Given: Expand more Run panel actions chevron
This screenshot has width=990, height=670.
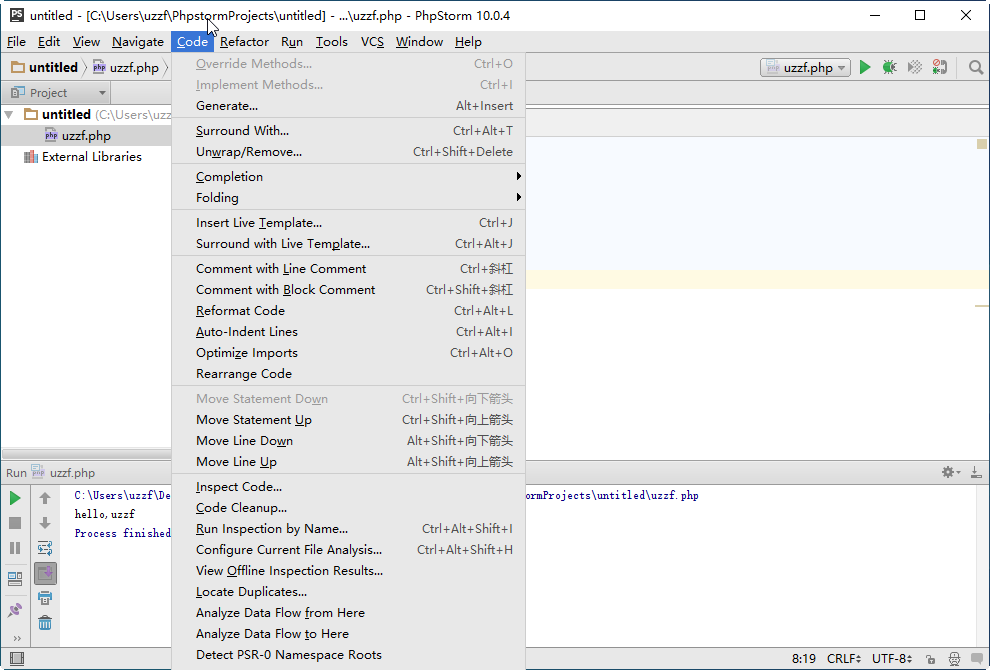Looking at the screenshot, I should click(17, 638).
